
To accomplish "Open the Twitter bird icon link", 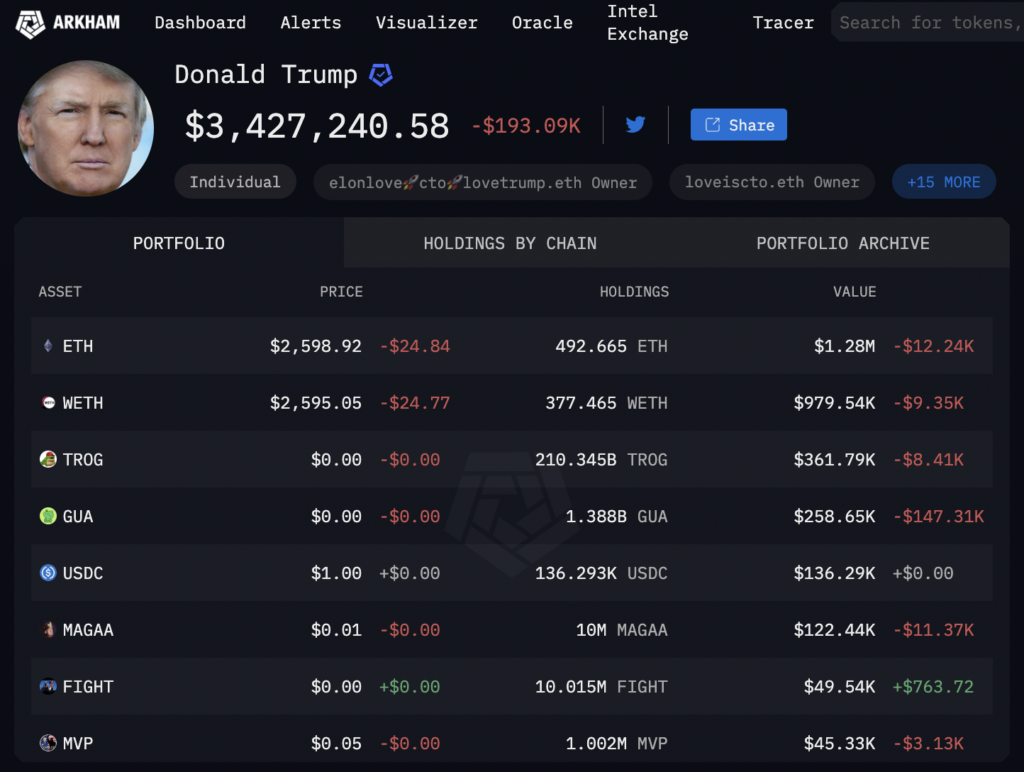I will click(x=635, y=124).
